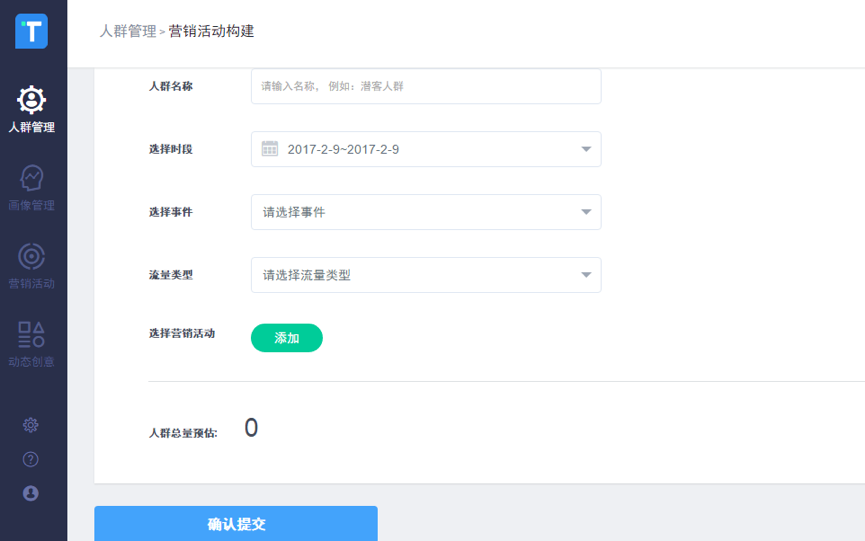Open 画像管理 sidebar icon

[31, 178]
